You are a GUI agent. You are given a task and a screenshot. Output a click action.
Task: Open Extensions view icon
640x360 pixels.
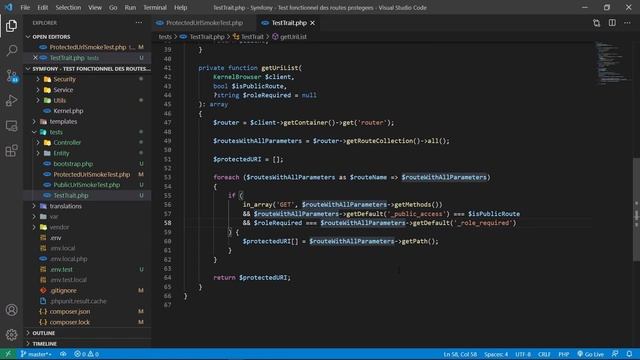pos(11,151)
